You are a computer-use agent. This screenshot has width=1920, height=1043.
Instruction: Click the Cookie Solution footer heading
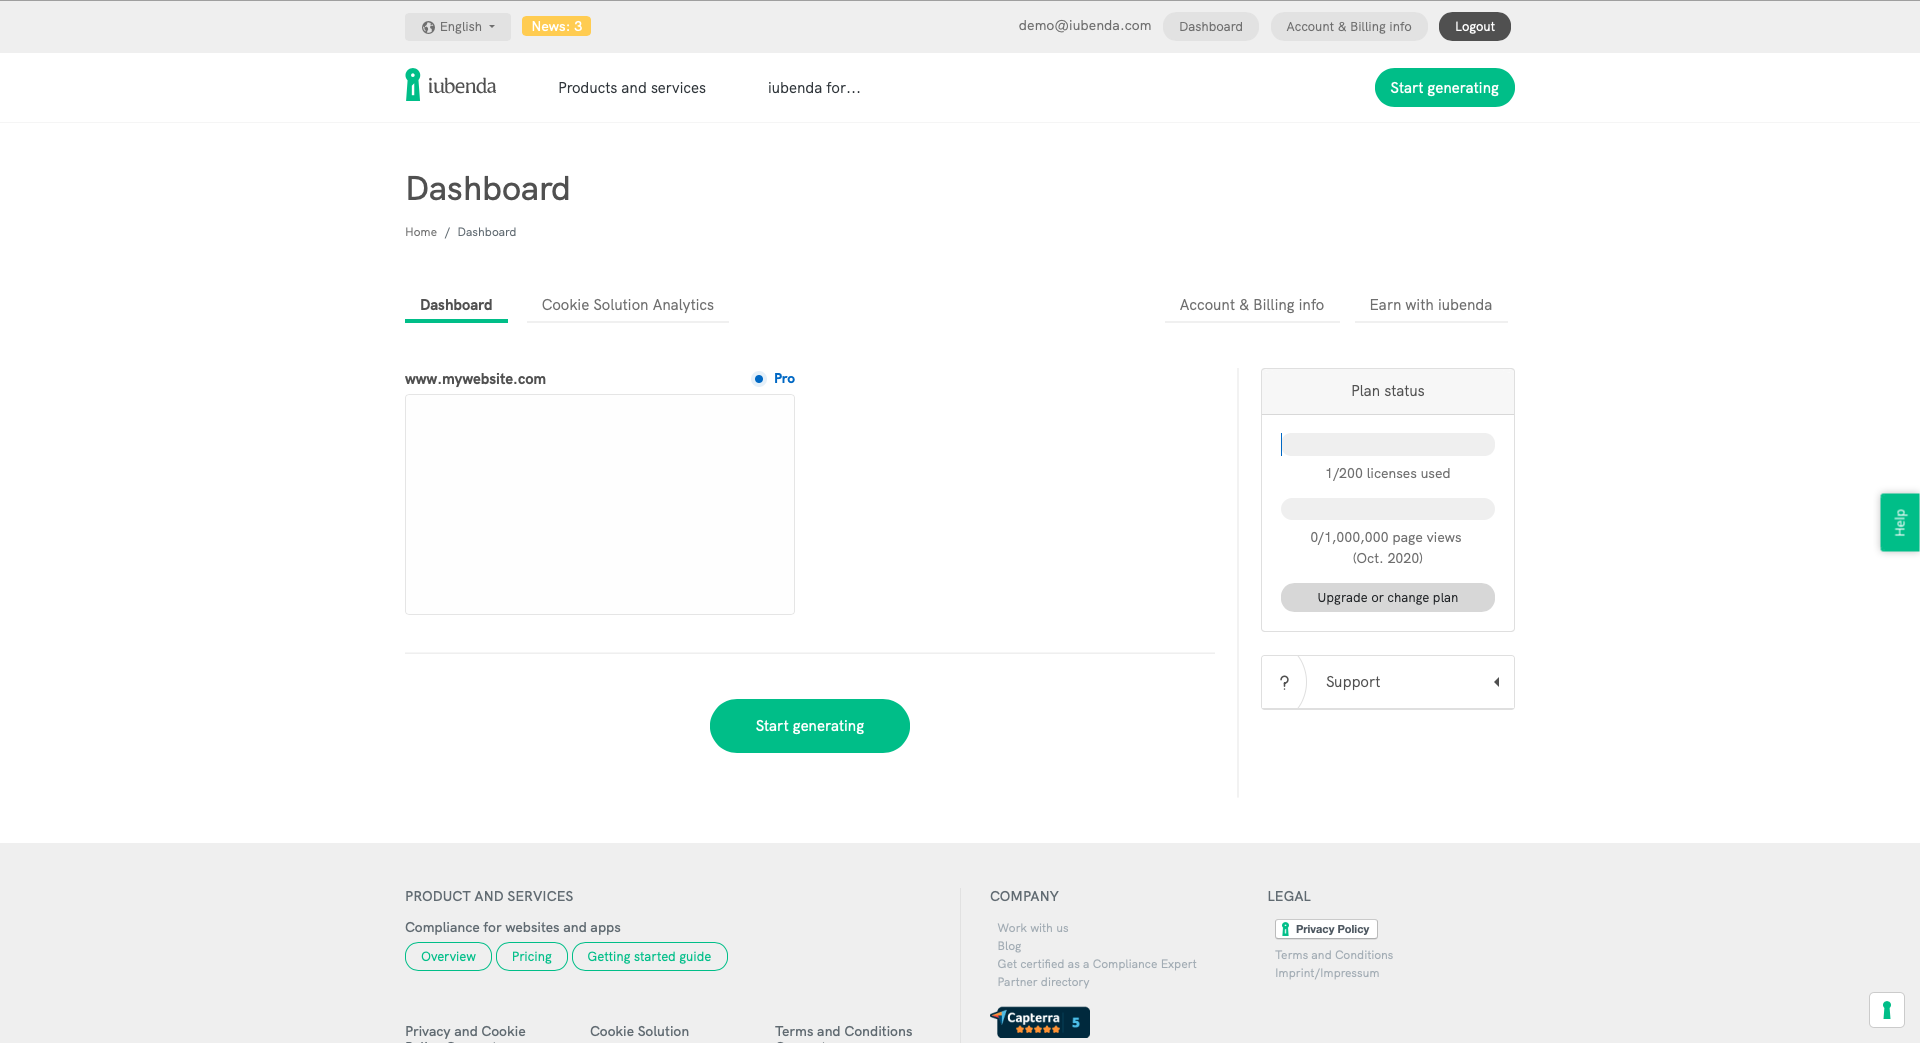(639, 1031)
